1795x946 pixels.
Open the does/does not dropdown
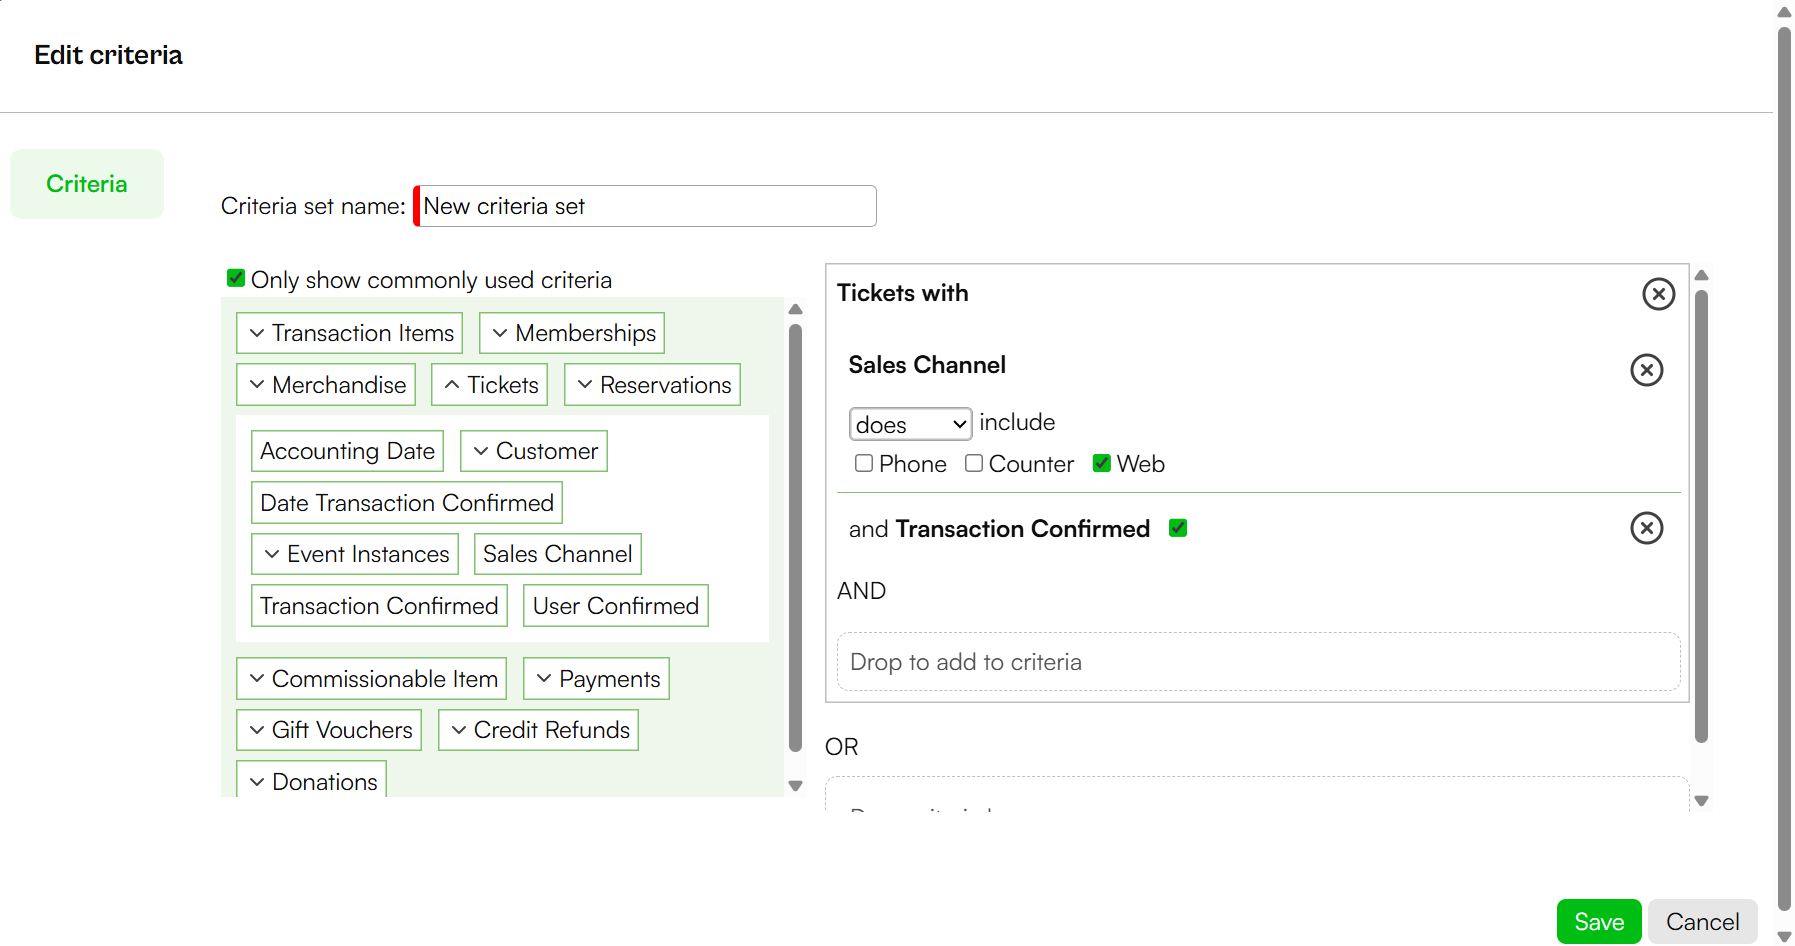pos(910,424)
